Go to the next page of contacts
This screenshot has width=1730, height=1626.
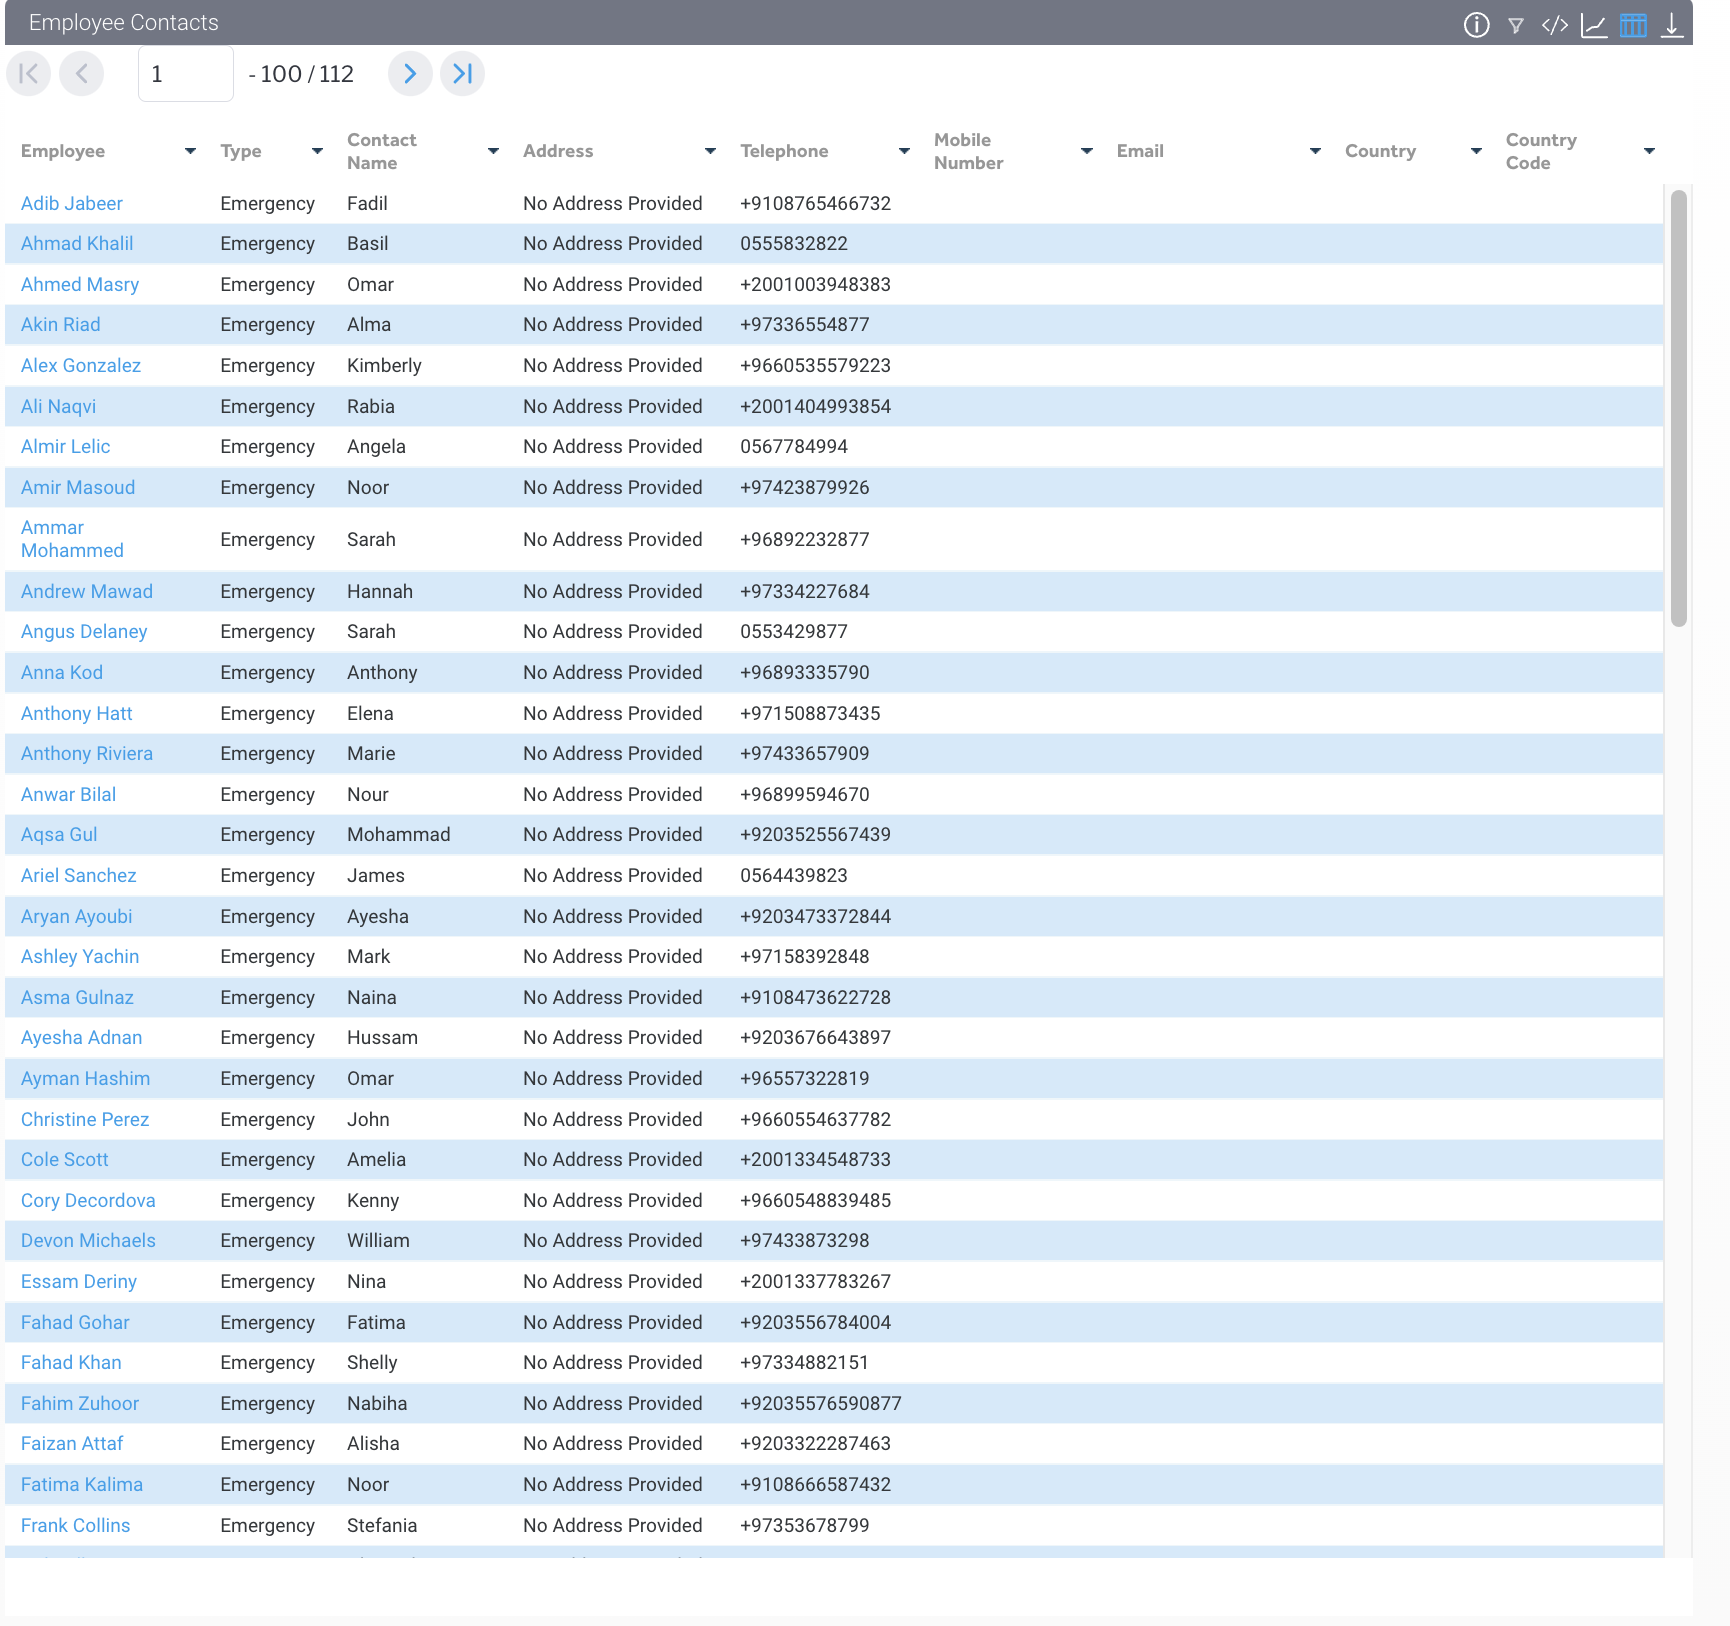pos(410,73)
